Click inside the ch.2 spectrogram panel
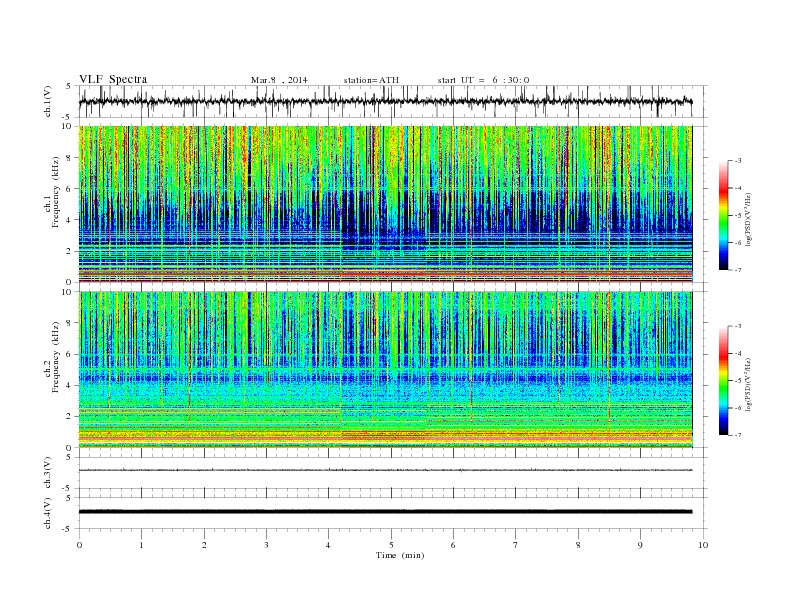The width and height of the screenshot is (792, 612). (x=386, y=369)
